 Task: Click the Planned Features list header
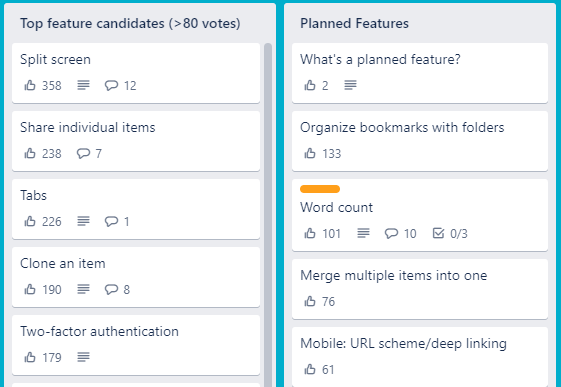click(x=354, y=23)
